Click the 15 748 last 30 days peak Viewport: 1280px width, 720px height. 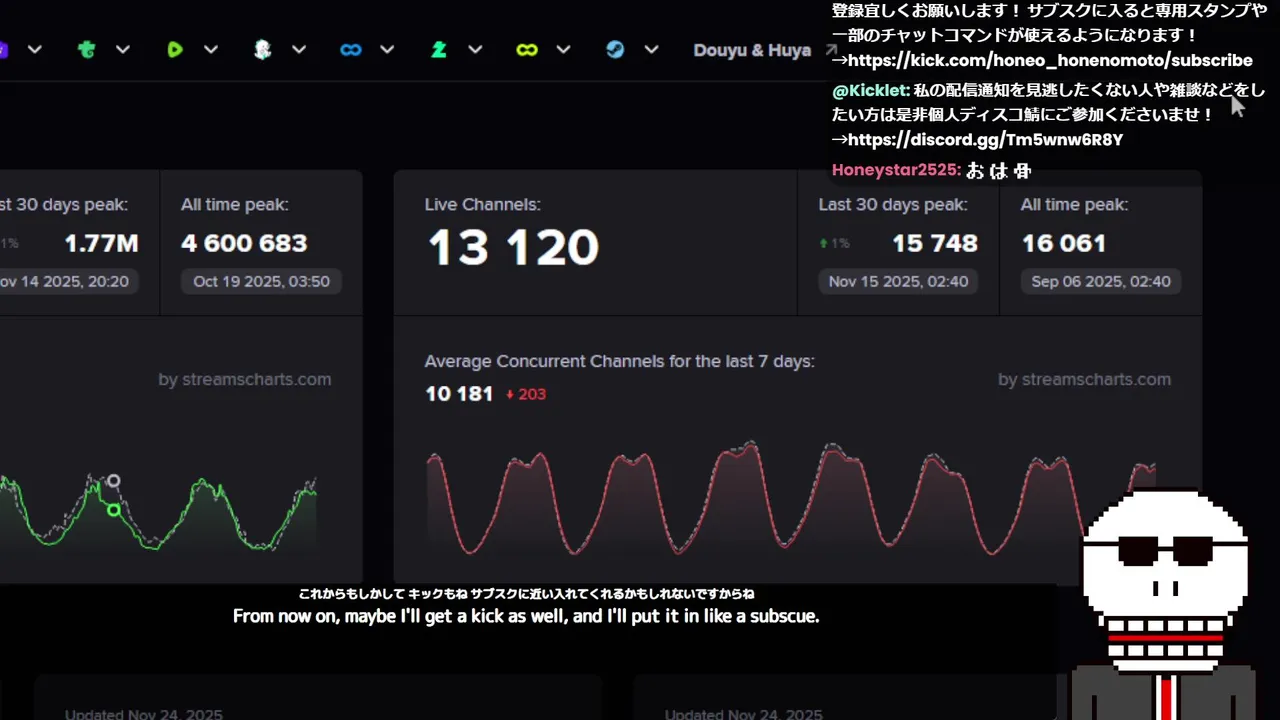(935, 243)
